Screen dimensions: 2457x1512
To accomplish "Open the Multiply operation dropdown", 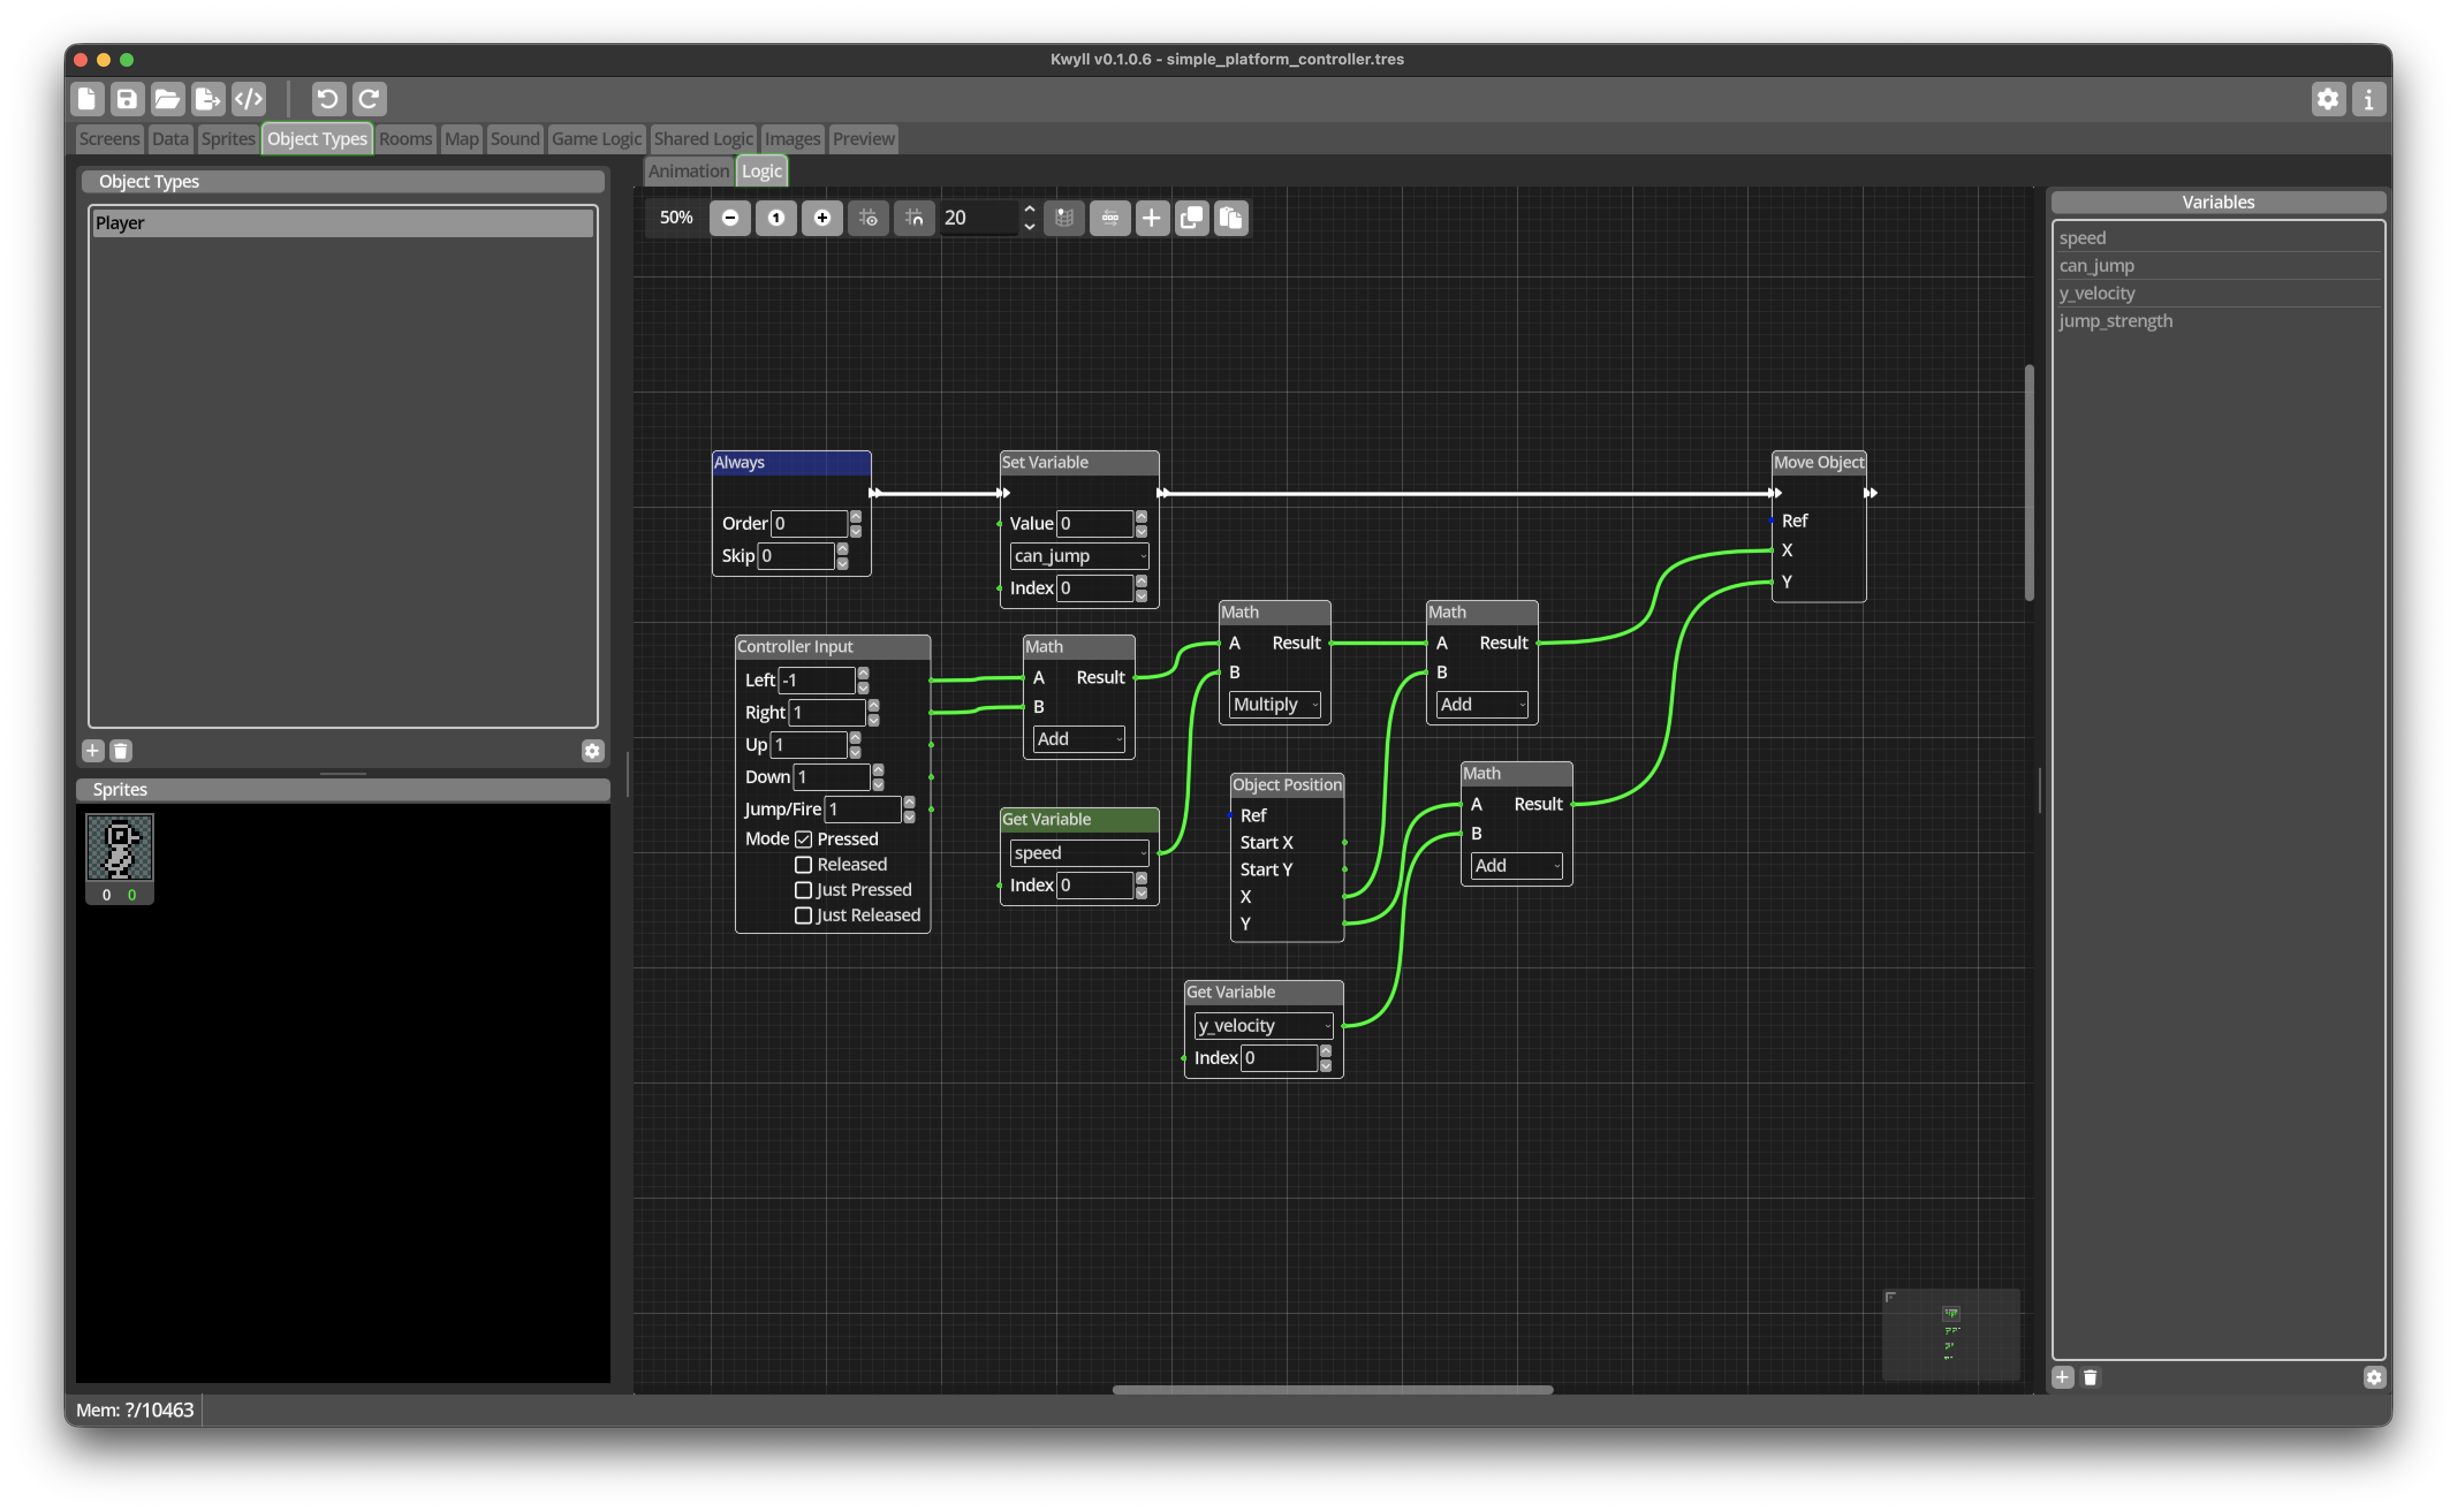I will click(1274, 704).
